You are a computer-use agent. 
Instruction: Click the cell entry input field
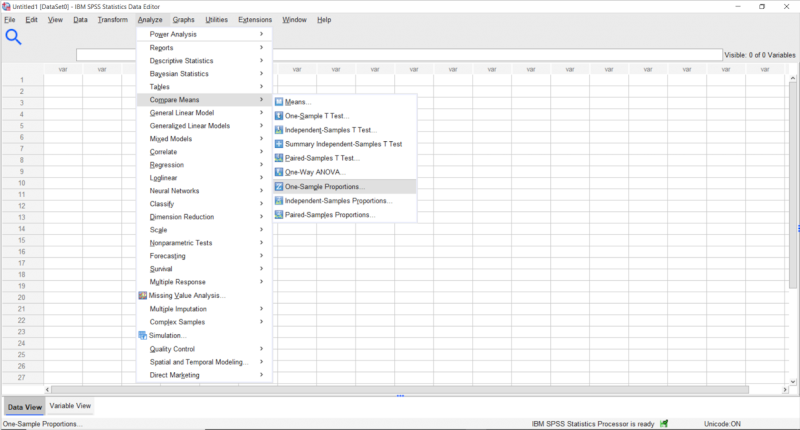tap(398, 56)
